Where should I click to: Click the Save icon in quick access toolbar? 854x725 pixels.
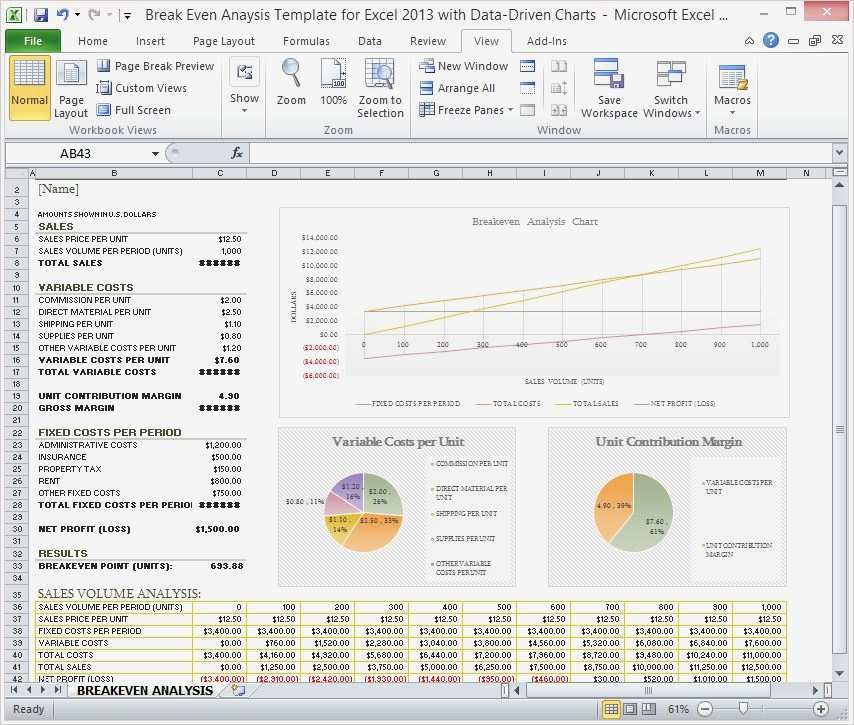click(x=41, y=15)
